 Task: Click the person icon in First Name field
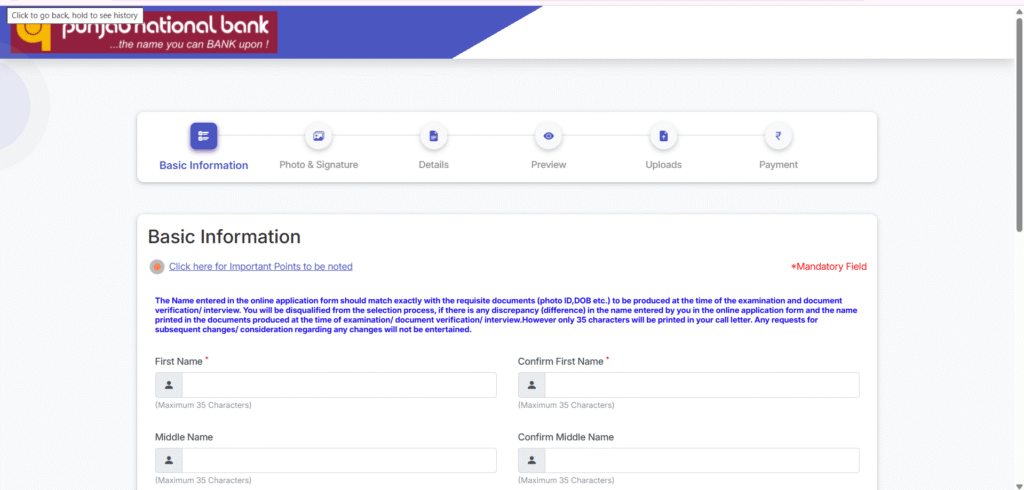(169, 385)
